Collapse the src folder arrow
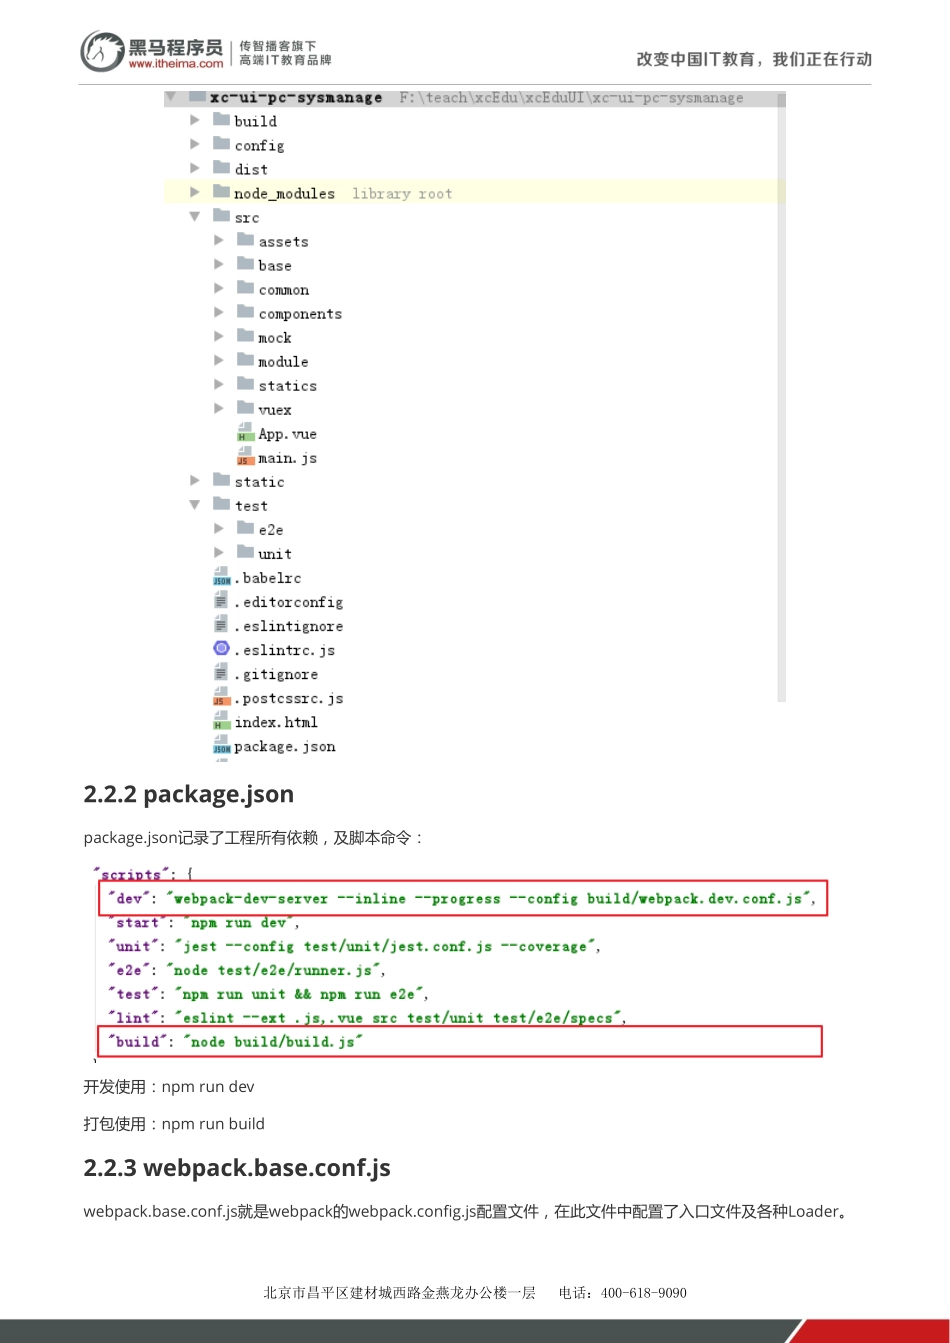This screenshot has width=950, height=1343. (x=195, y=217)
